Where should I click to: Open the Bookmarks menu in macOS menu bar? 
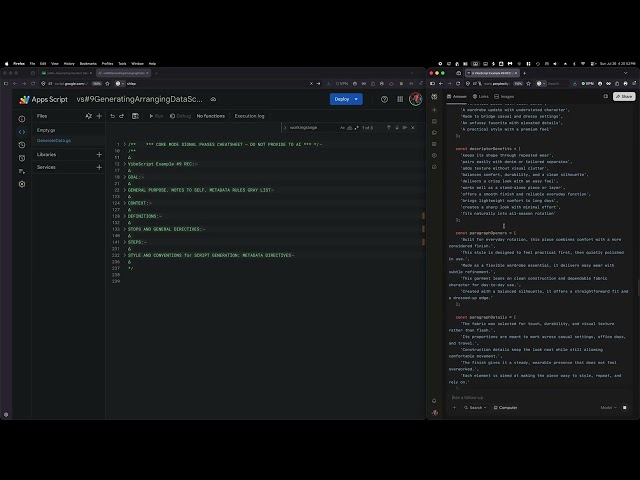click(x=88, y=64)
